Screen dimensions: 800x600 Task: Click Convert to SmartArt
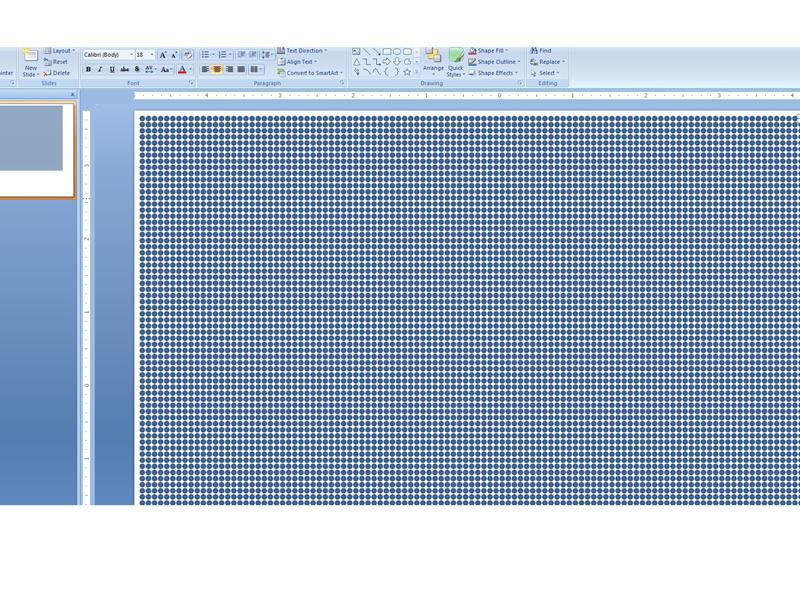[310, 73]
